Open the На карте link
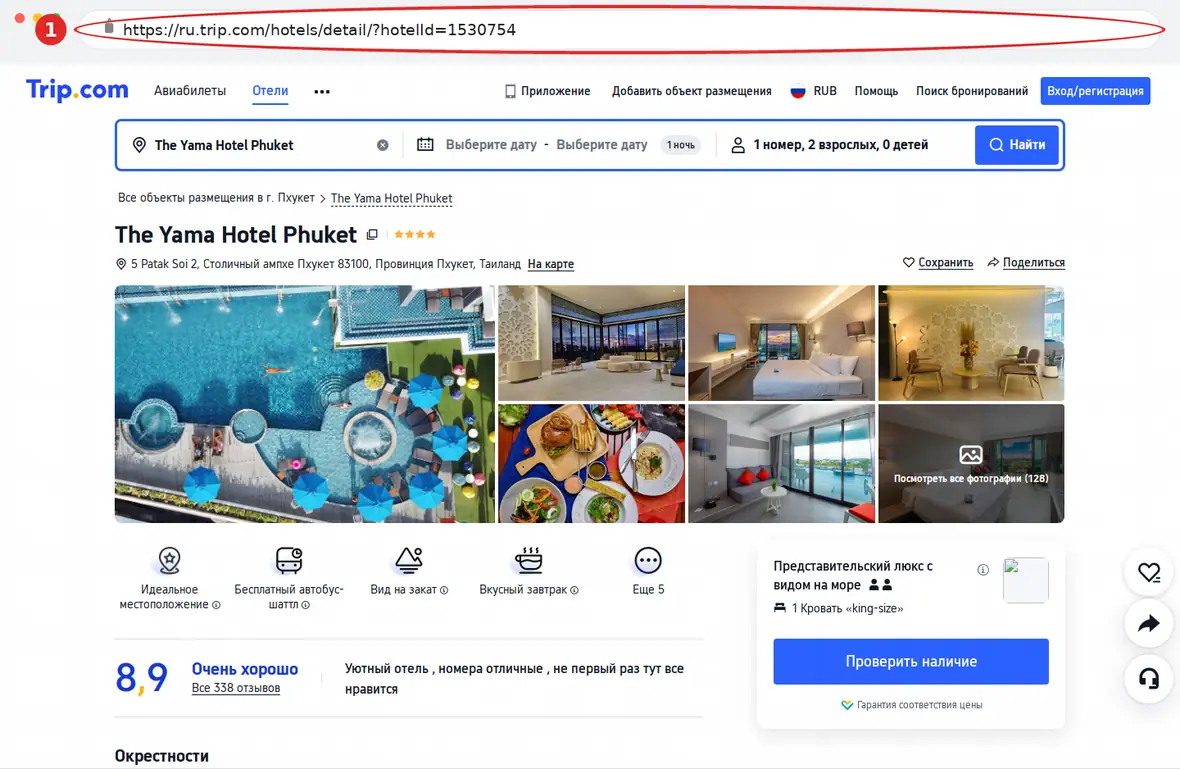The image size is (1180, 769). (x=551, y=264)
